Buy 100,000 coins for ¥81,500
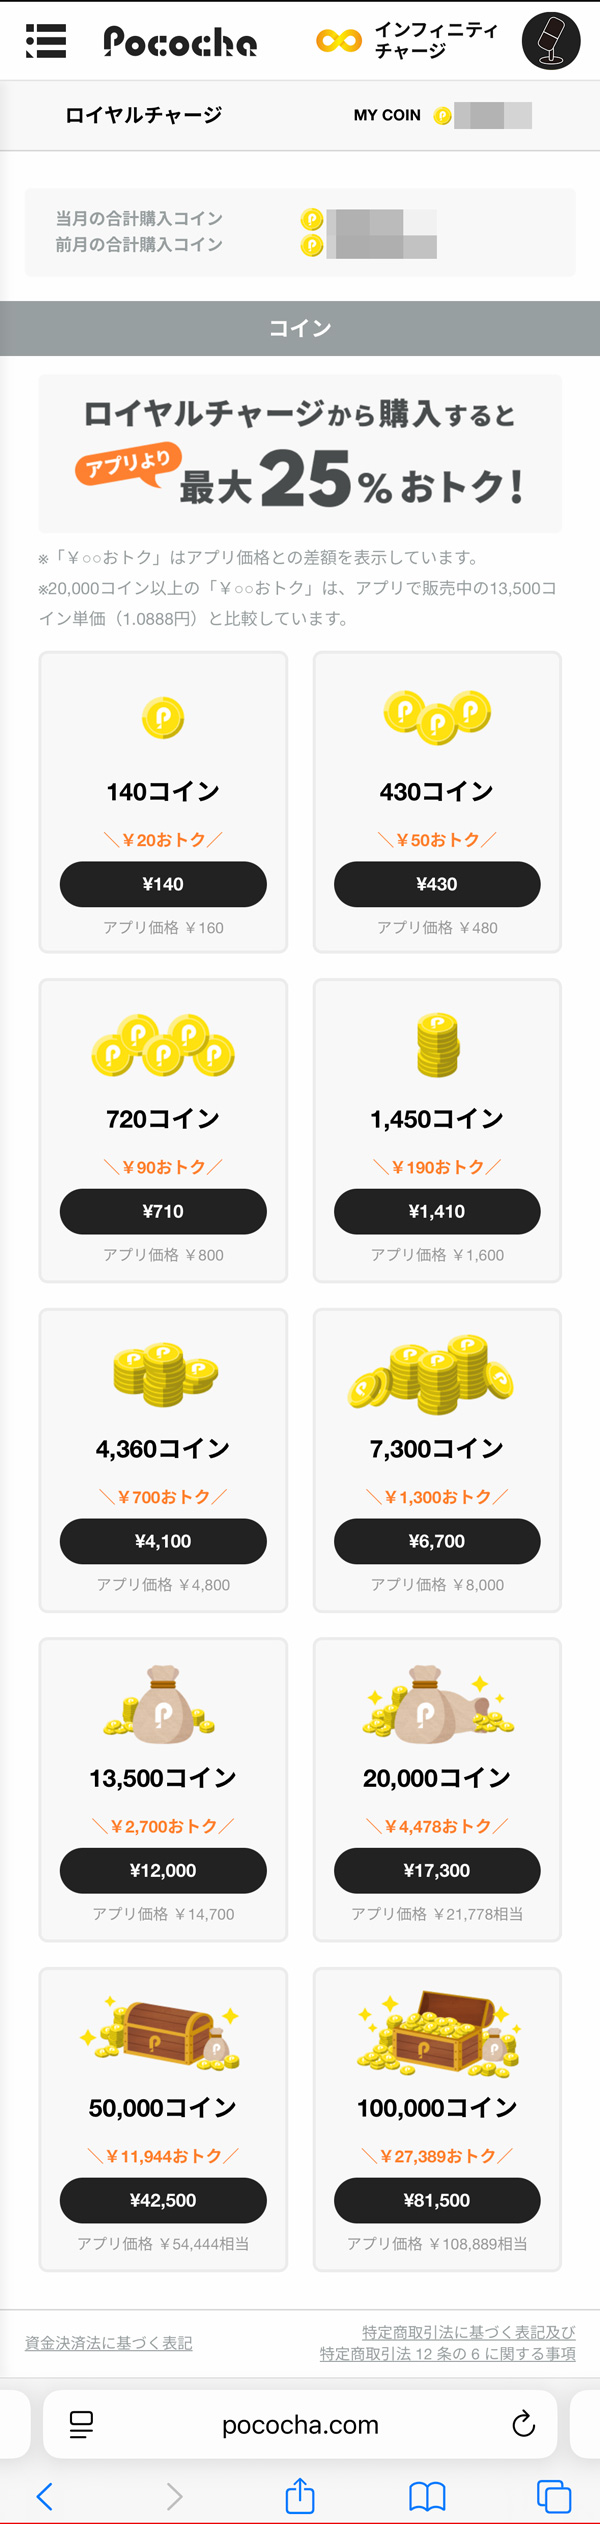 coord(437,2200)
